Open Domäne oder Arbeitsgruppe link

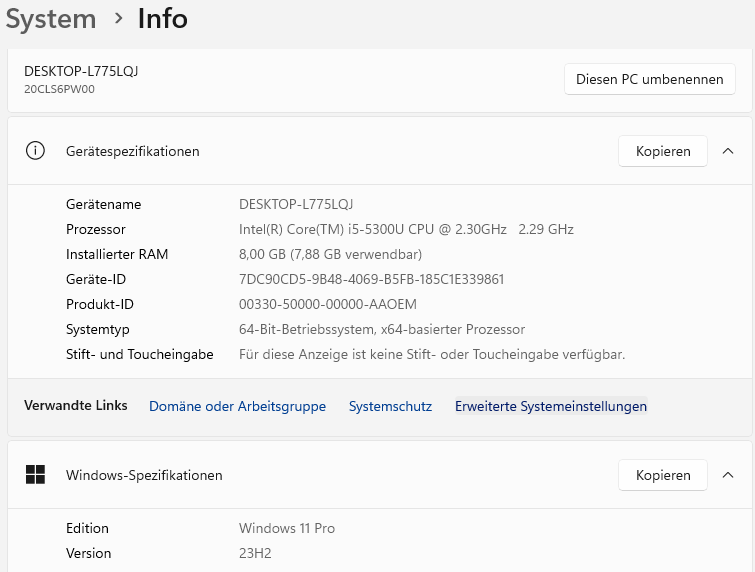point(237,406)
